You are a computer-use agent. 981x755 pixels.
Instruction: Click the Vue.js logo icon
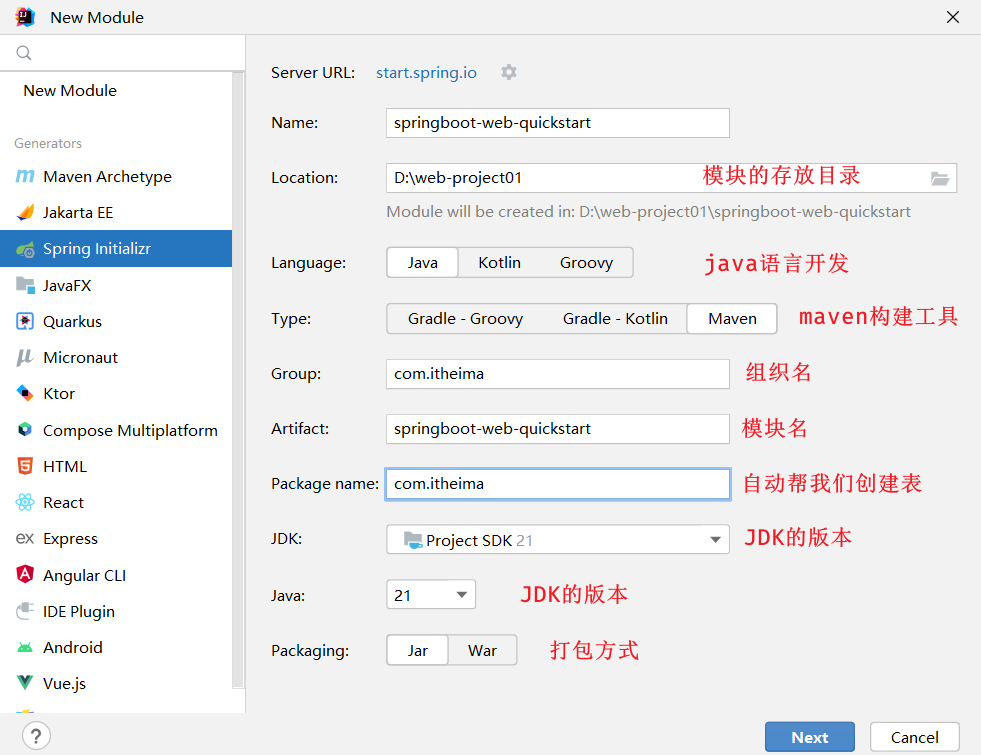(25, 682)
